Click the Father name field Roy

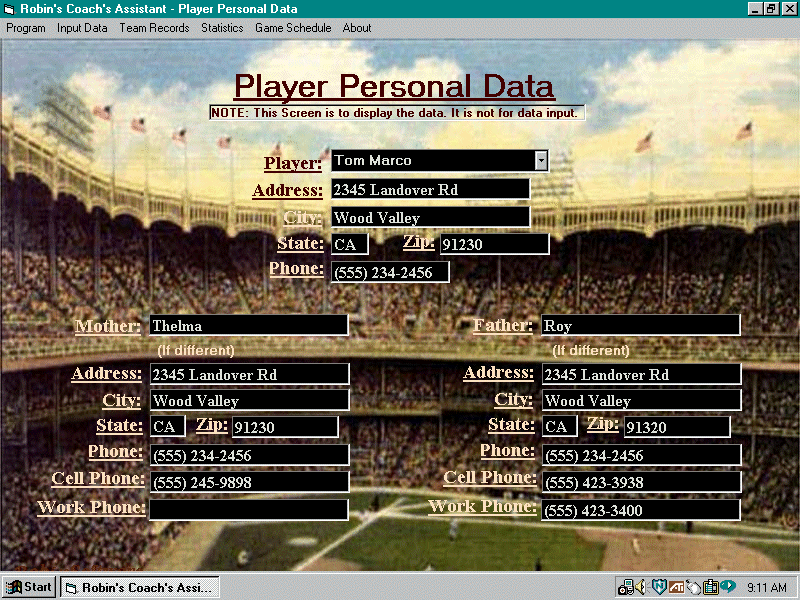click(x=640, y=325)
